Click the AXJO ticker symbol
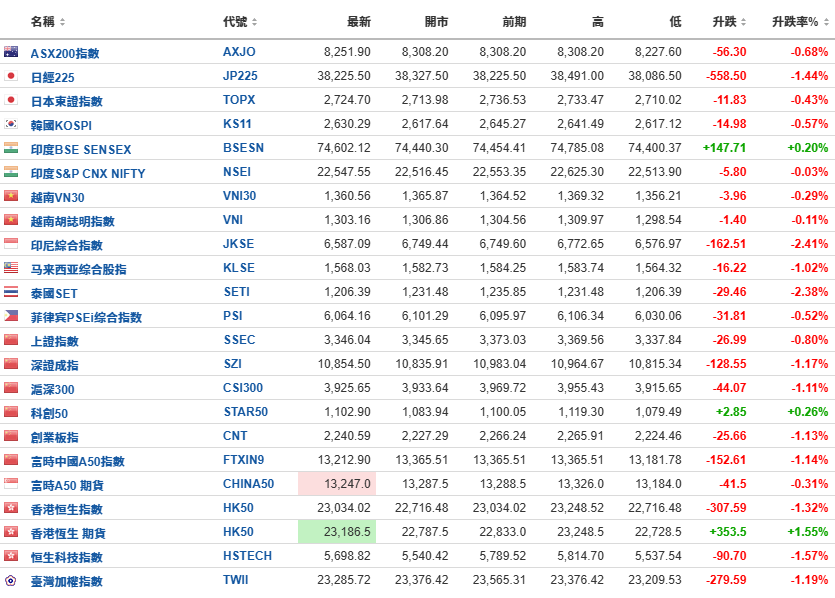Image resolution: width=835 pixels, height=598 pixels. tap(239, 52)
